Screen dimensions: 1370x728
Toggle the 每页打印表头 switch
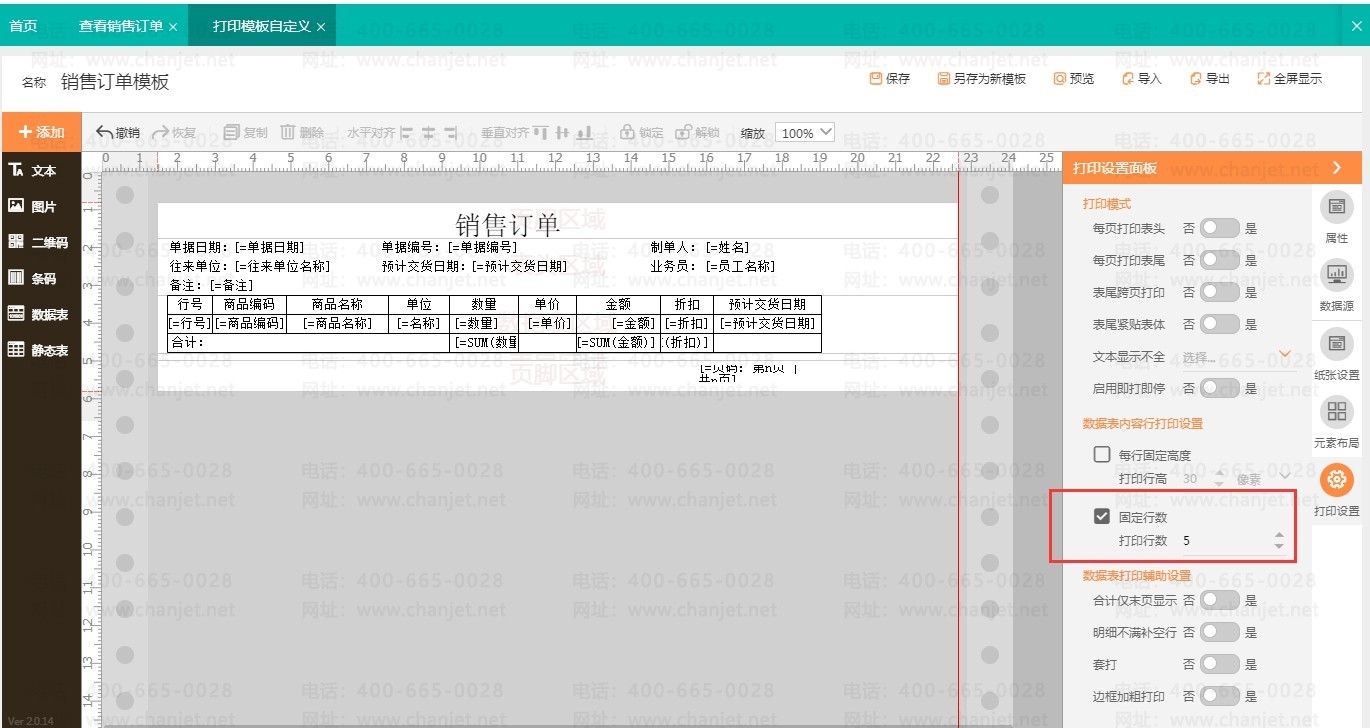[1219, 228]
